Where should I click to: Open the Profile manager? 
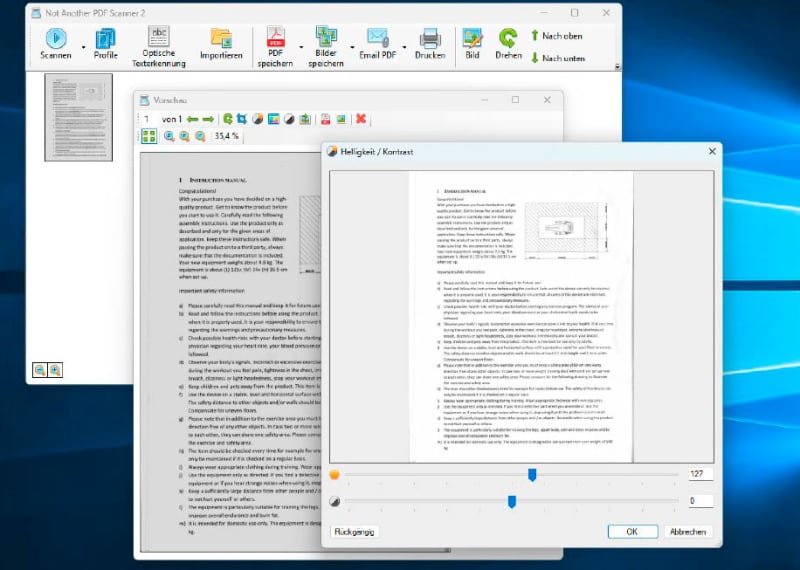pyautogui.click(x=106, y=44)
